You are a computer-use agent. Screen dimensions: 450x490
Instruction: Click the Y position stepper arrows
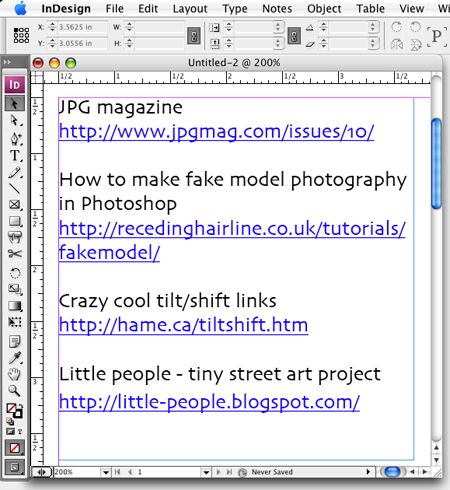click(52, 43)
